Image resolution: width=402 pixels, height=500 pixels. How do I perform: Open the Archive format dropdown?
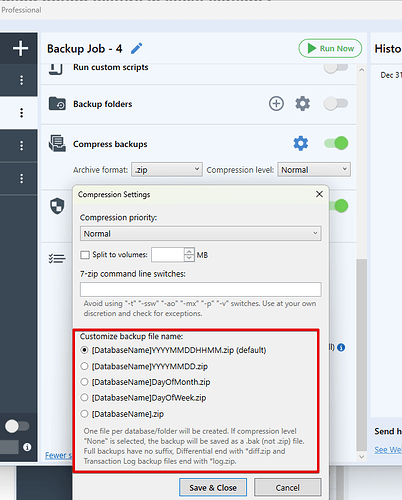tap(167, 170)
